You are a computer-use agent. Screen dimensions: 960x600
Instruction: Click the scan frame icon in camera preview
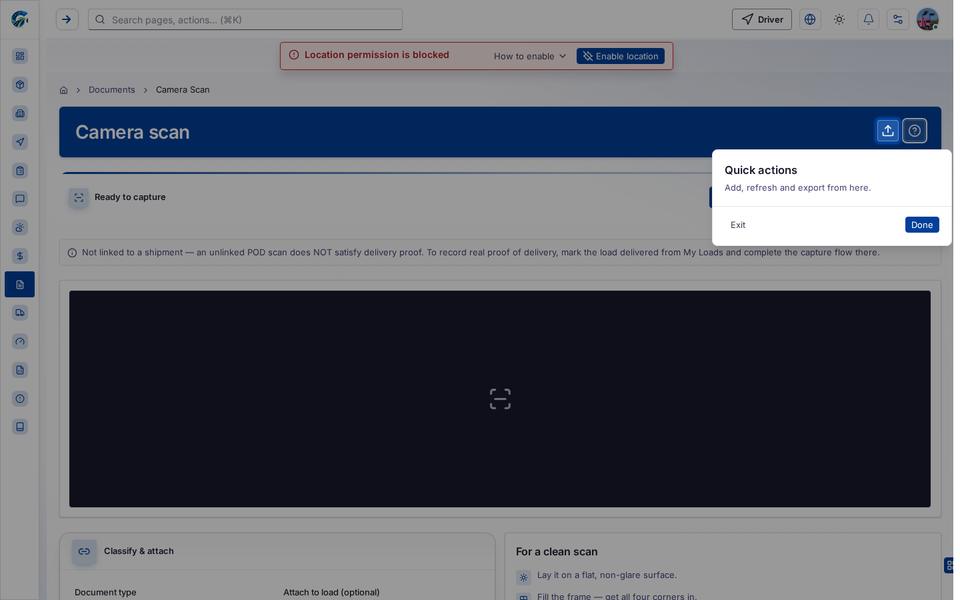(500, 399)
